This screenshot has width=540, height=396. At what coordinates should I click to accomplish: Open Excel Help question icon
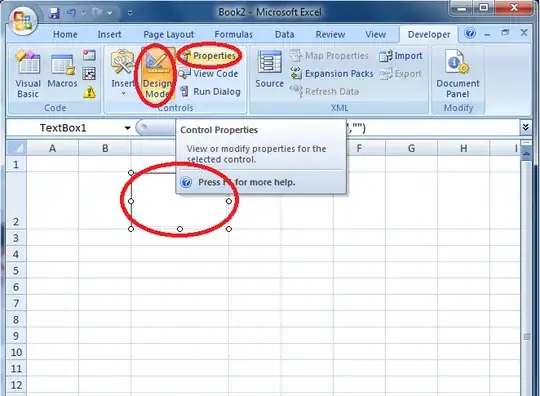click(x=470, y=33)
